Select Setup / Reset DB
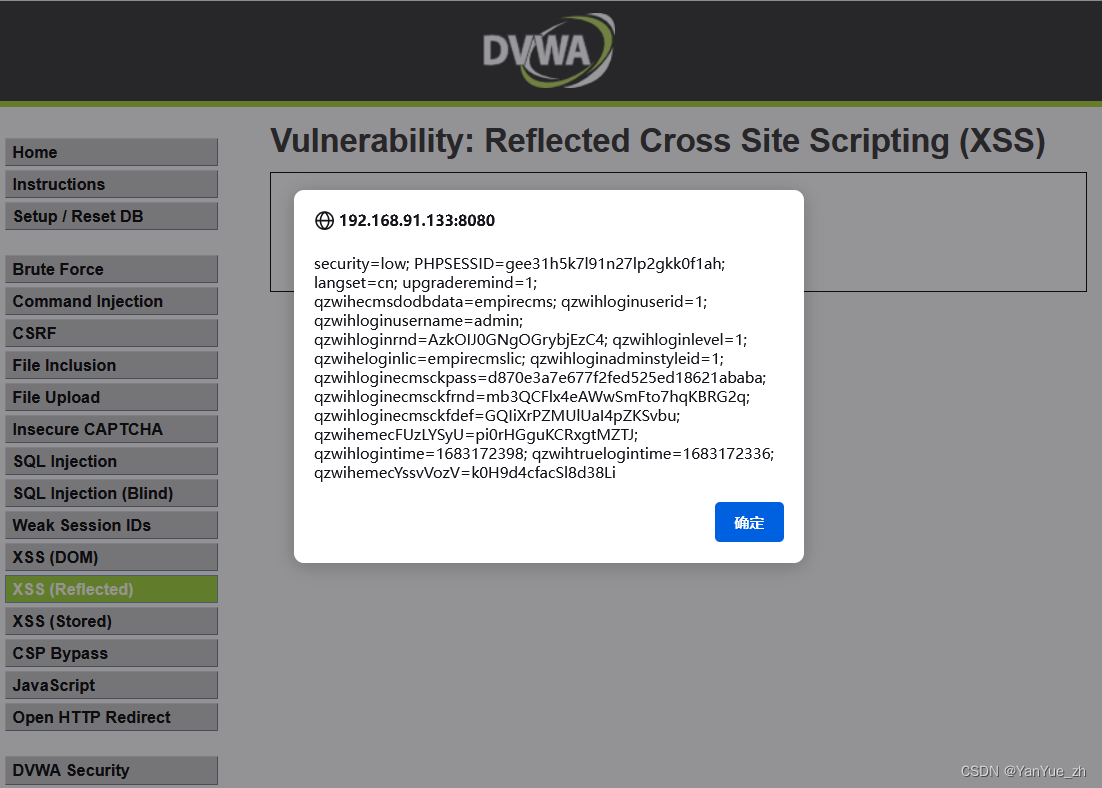Screen dimensions: 1102x788 point(111,216)
